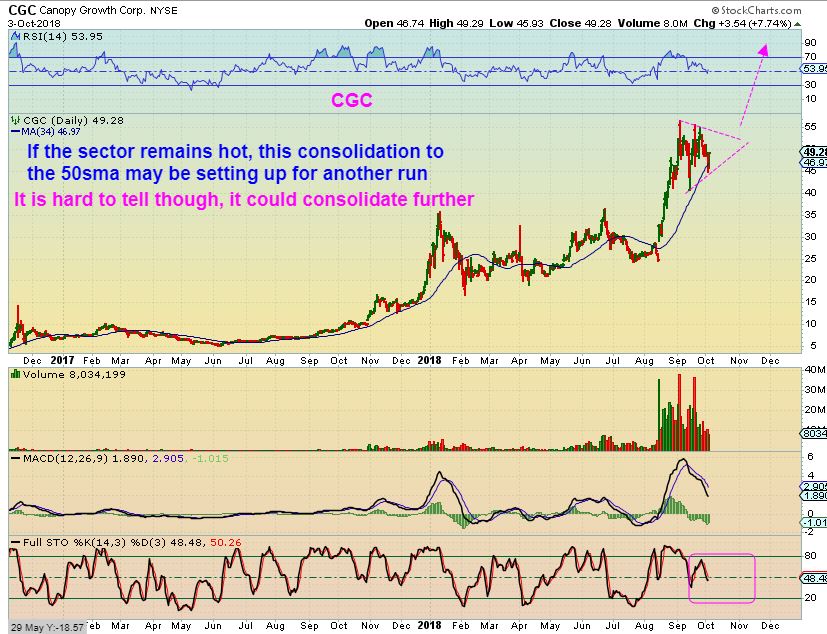Click the 80 level on the stochastic axis
The image size is (827, 634).
811,555
